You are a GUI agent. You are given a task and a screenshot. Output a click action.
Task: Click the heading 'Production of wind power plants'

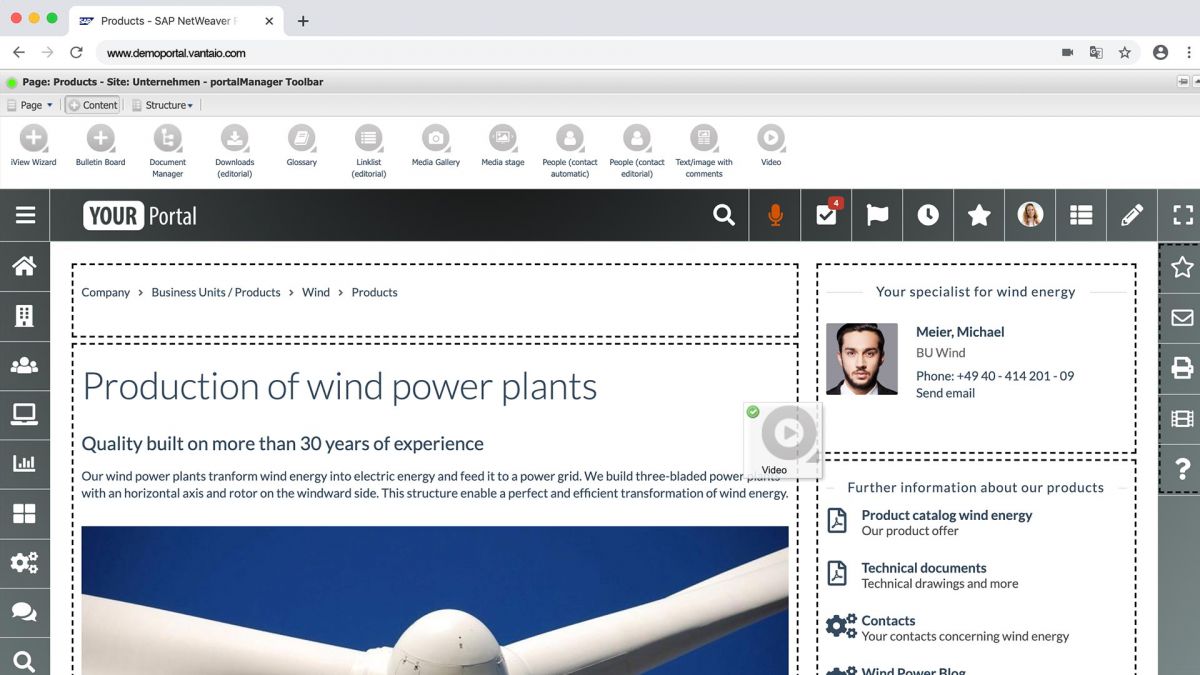point(340,387)
